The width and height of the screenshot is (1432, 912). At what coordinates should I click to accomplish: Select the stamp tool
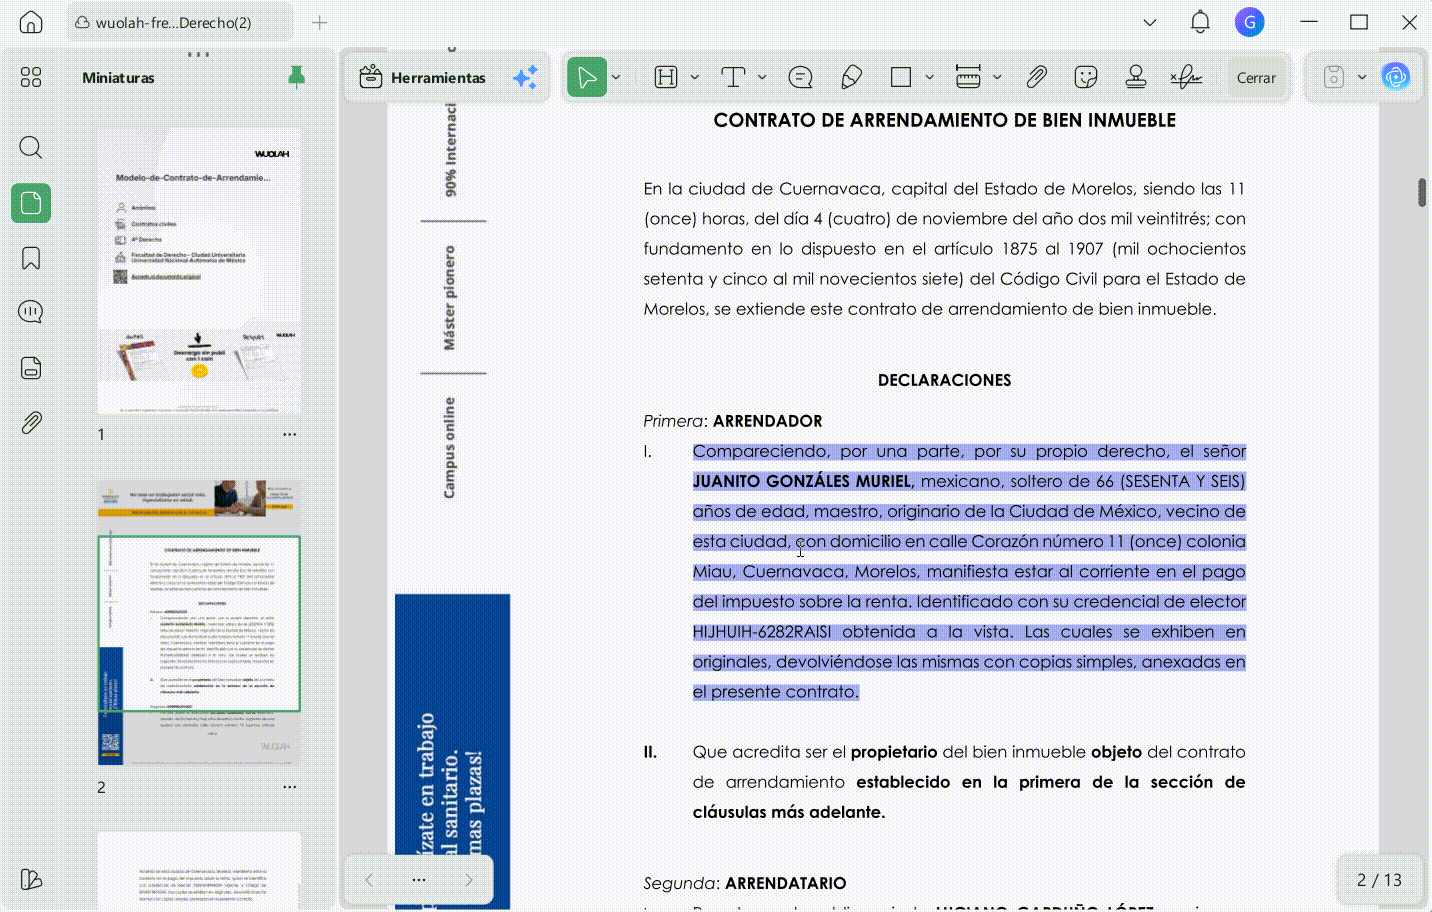[1136, 77]
